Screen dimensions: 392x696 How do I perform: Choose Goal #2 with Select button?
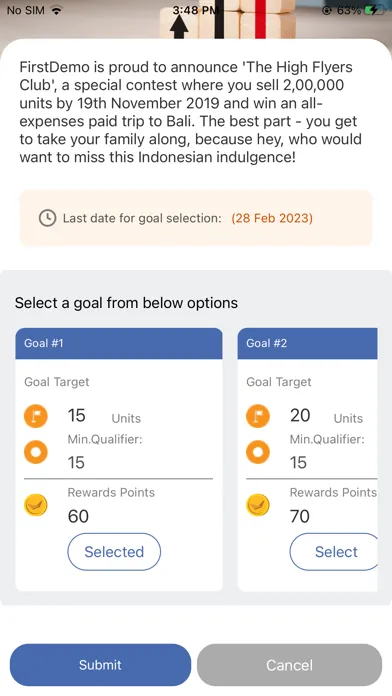pos(334,552)
